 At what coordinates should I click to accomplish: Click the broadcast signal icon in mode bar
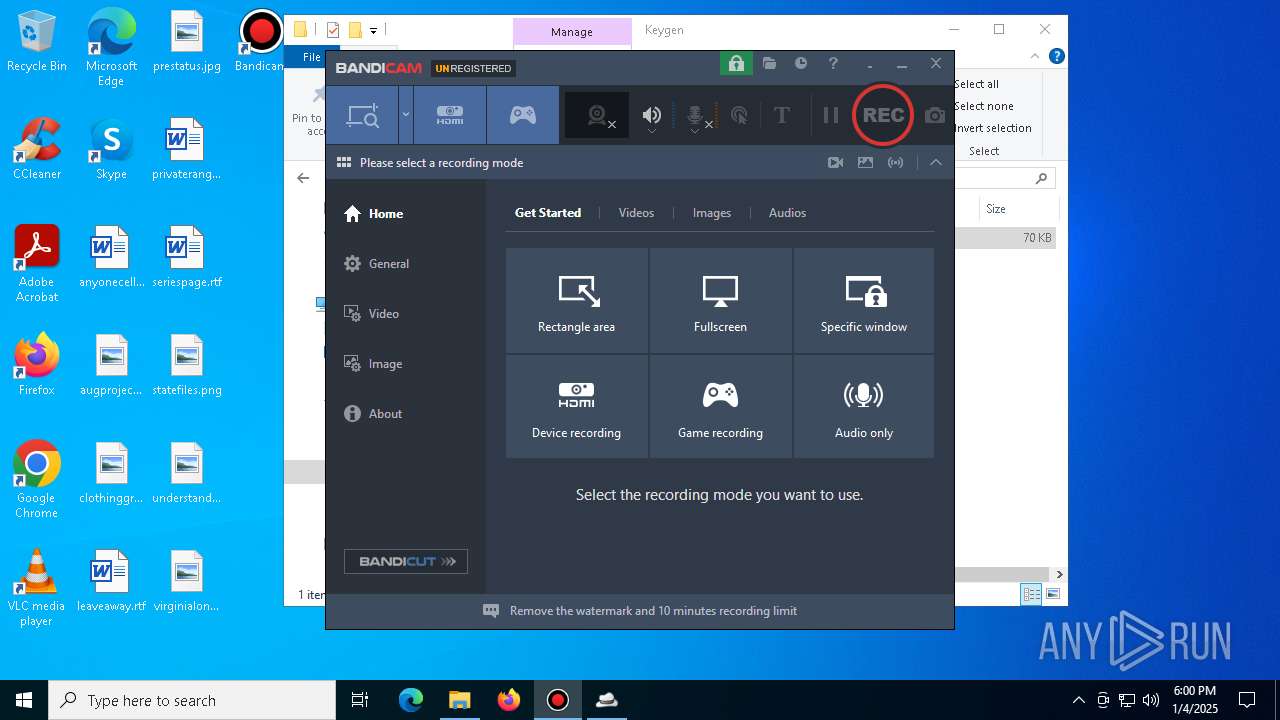[896, 162]
